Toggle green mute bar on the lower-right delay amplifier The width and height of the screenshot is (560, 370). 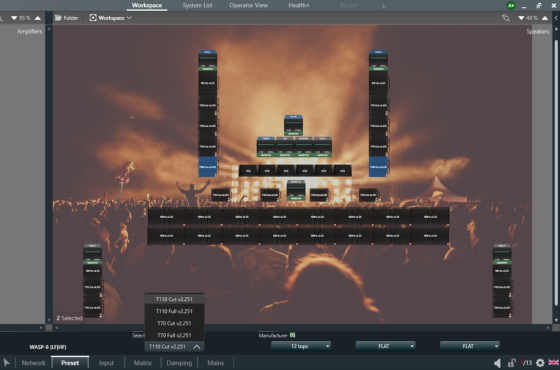click(x=502, y=263)
